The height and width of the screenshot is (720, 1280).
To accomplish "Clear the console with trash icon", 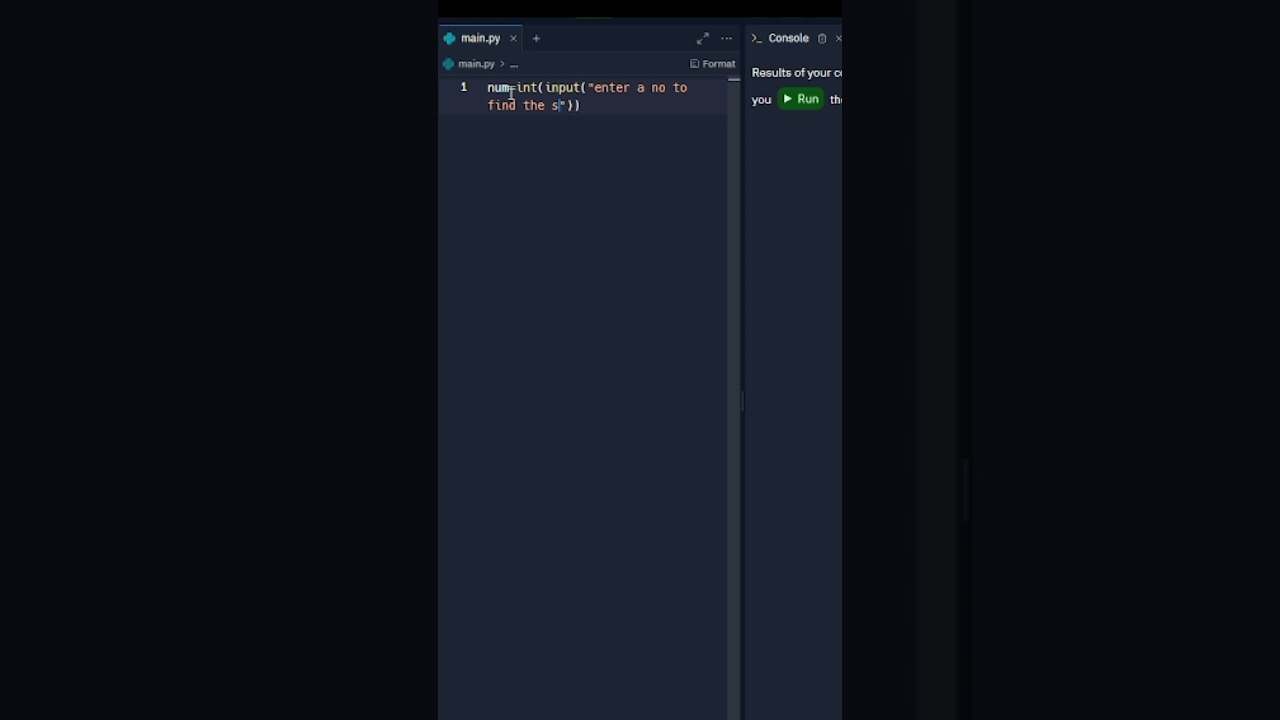I will click(x=822, y=39).
